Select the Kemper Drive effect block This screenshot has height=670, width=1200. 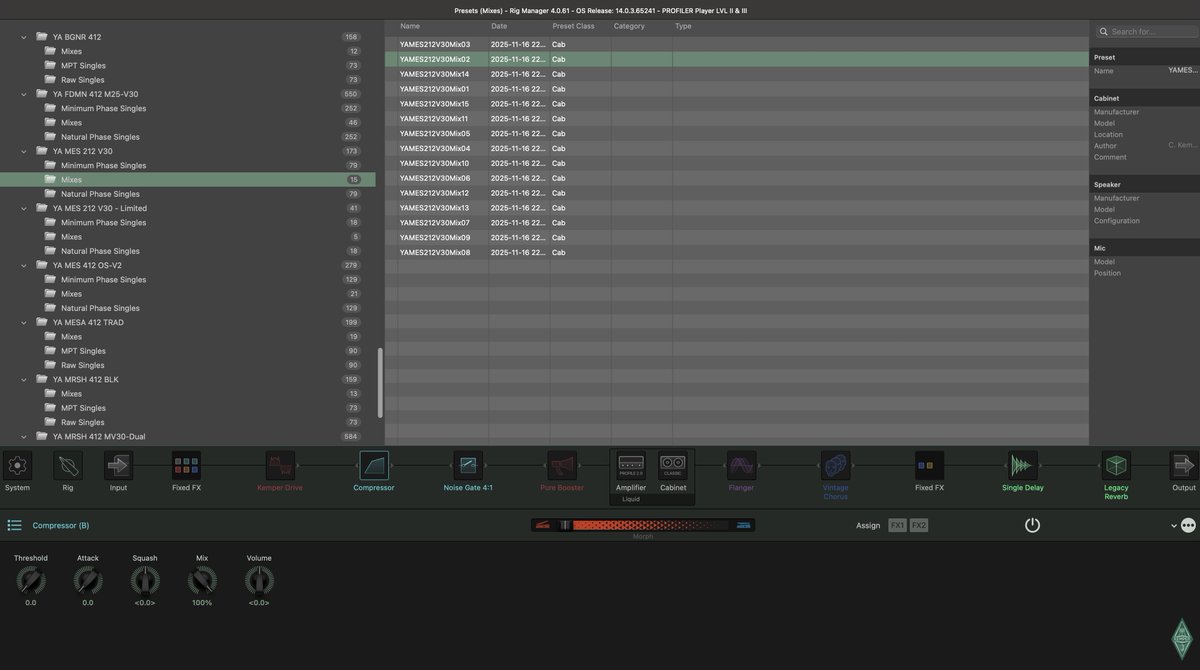tap(280, 465)
